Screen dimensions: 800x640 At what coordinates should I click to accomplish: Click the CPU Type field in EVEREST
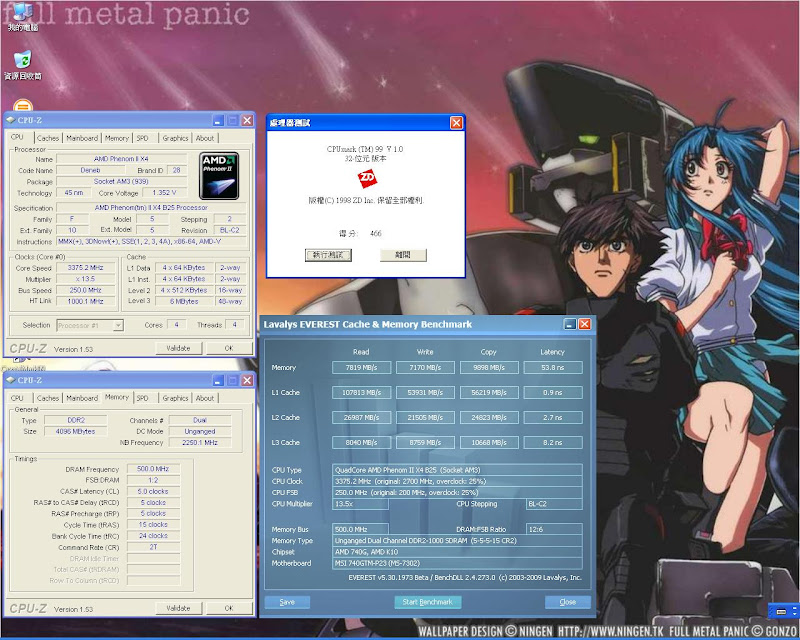(x=457, y=470)
